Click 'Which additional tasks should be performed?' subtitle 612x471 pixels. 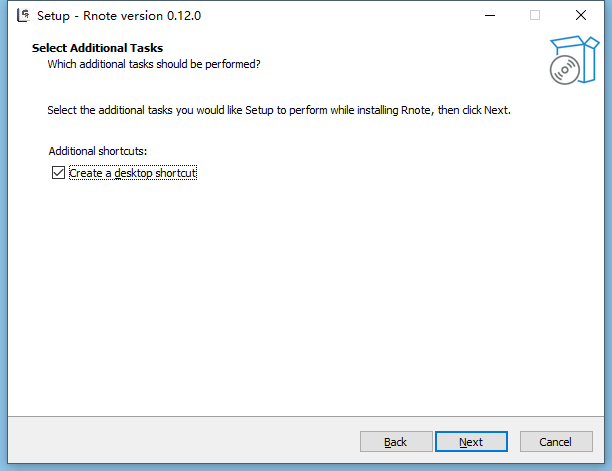pos(154,64)
